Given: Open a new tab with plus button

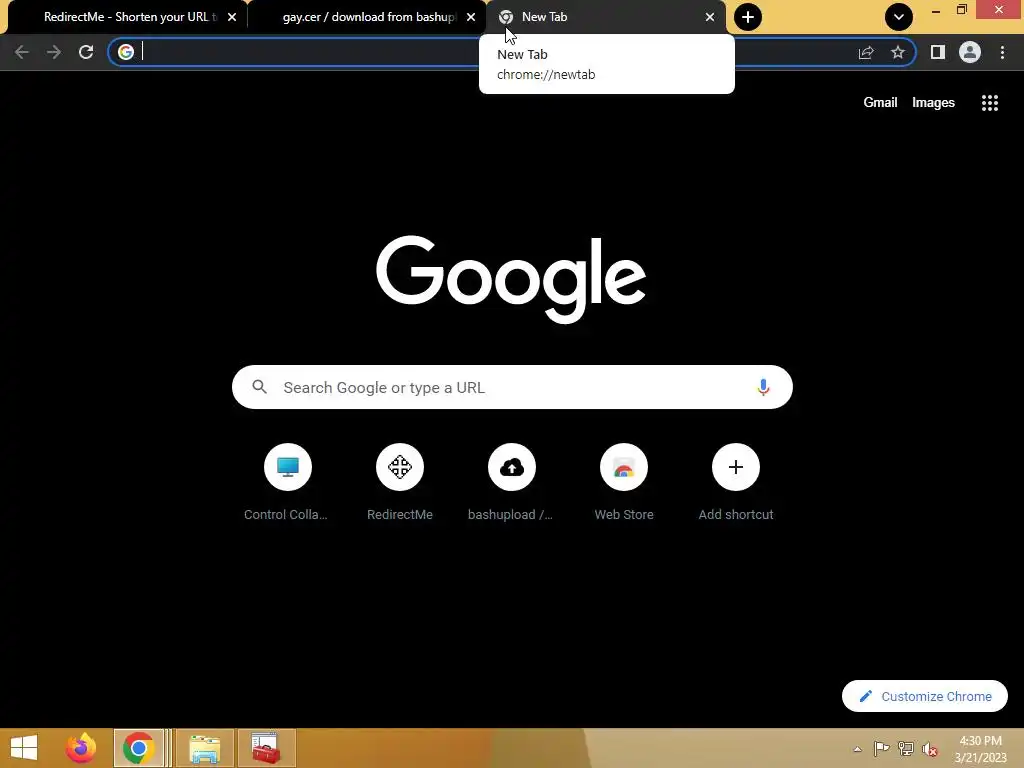Looking at the screenshot, I should pos(748,17).
